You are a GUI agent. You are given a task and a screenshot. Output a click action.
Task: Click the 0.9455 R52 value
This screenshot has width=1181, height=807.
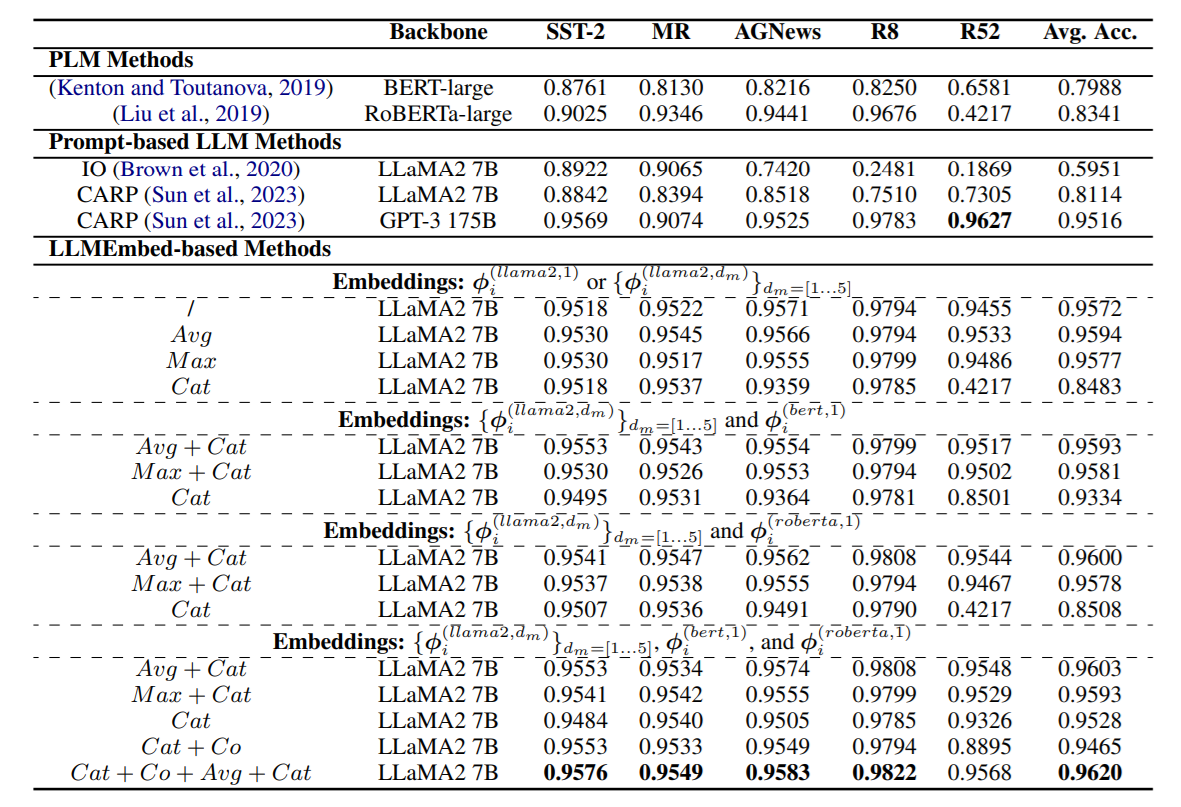(x=979, y=309)
